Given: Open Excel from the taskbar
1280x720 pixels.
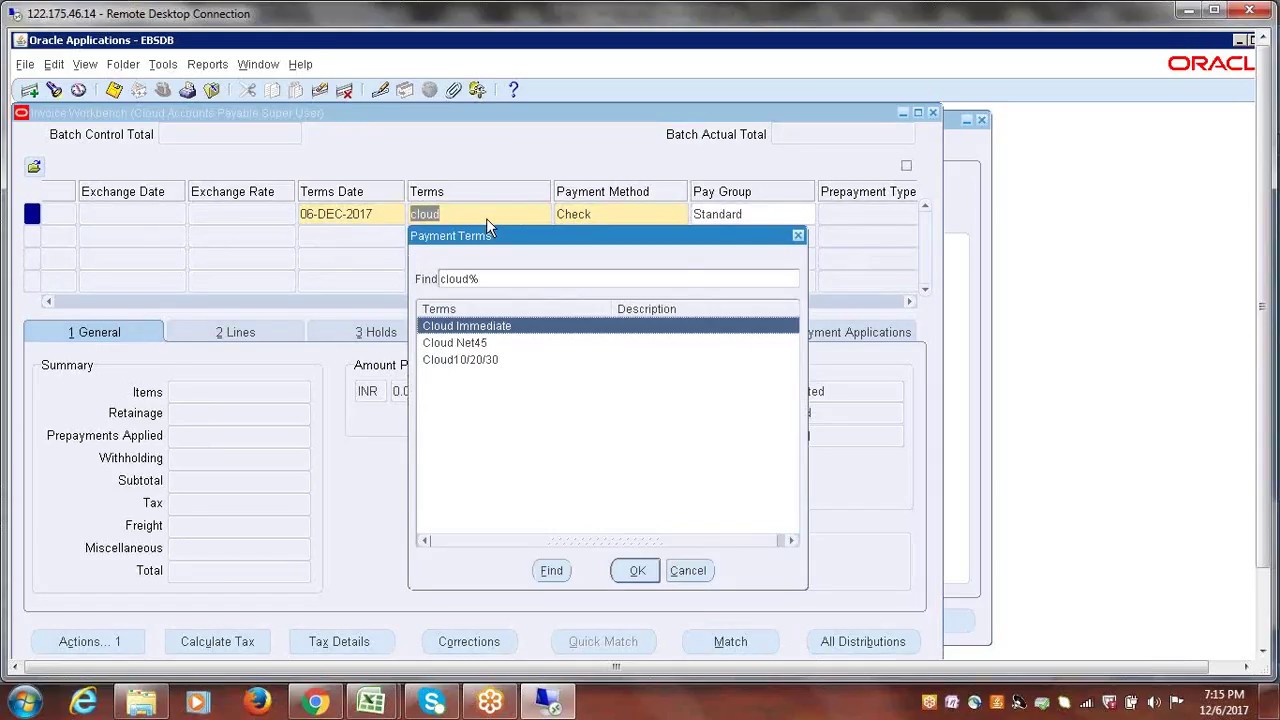Looking at the screenshot, I should point(372,701).
